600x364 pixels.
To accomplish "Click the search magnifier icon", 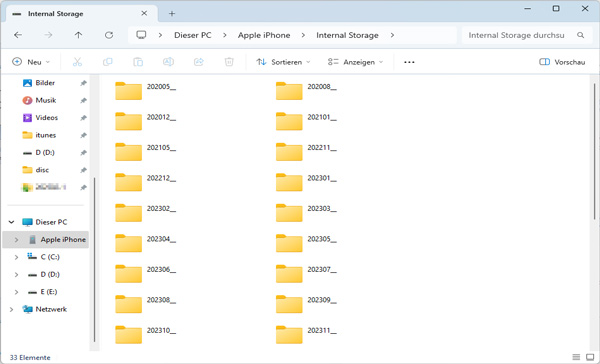I will [x=580, y=35].
